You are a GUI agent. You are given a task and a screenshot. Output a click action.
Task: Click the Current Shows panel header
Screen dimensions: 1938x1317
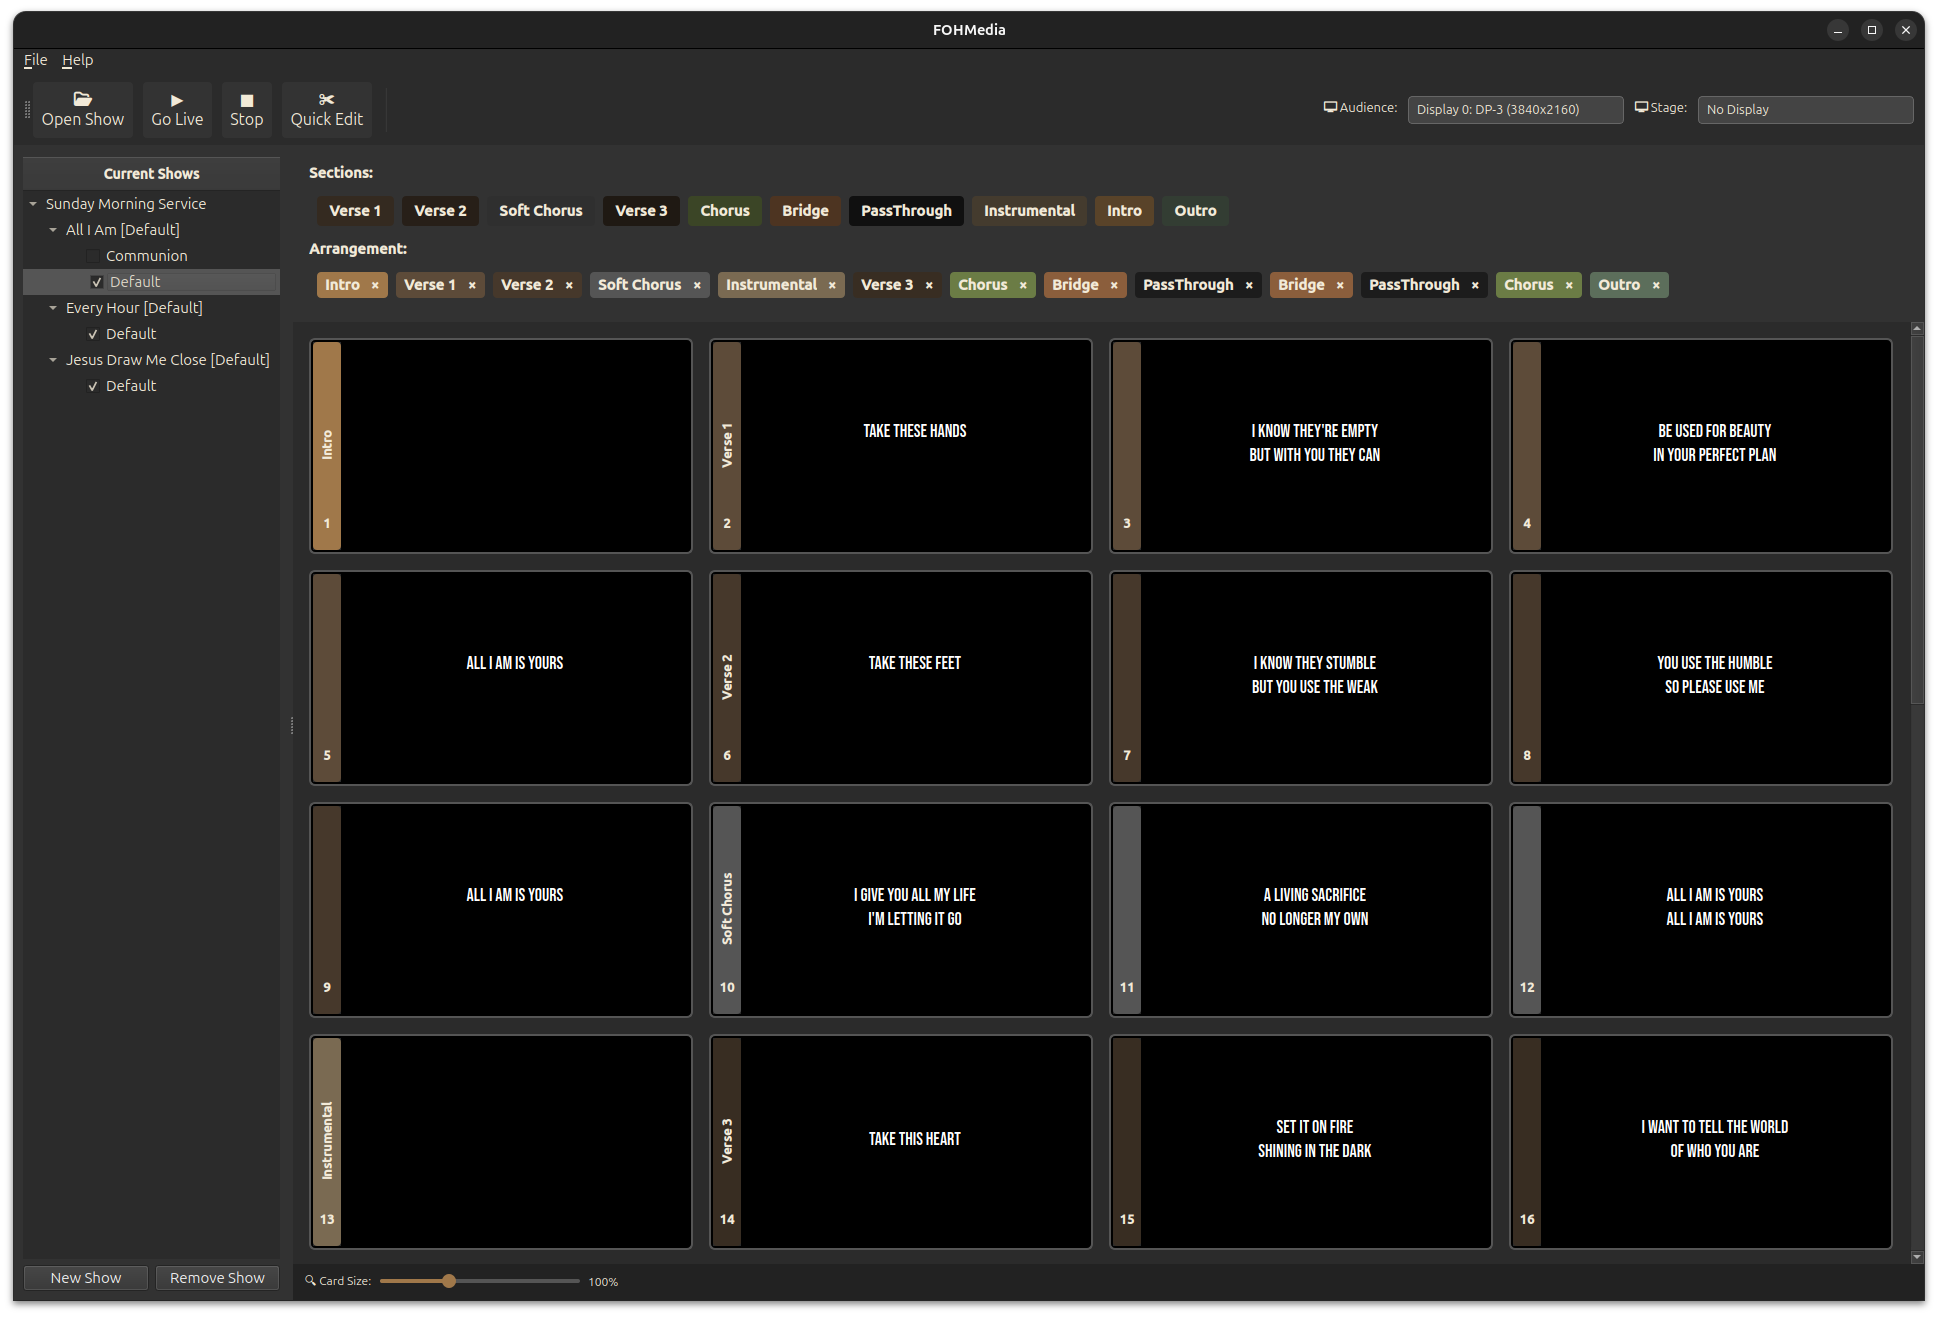151,174
